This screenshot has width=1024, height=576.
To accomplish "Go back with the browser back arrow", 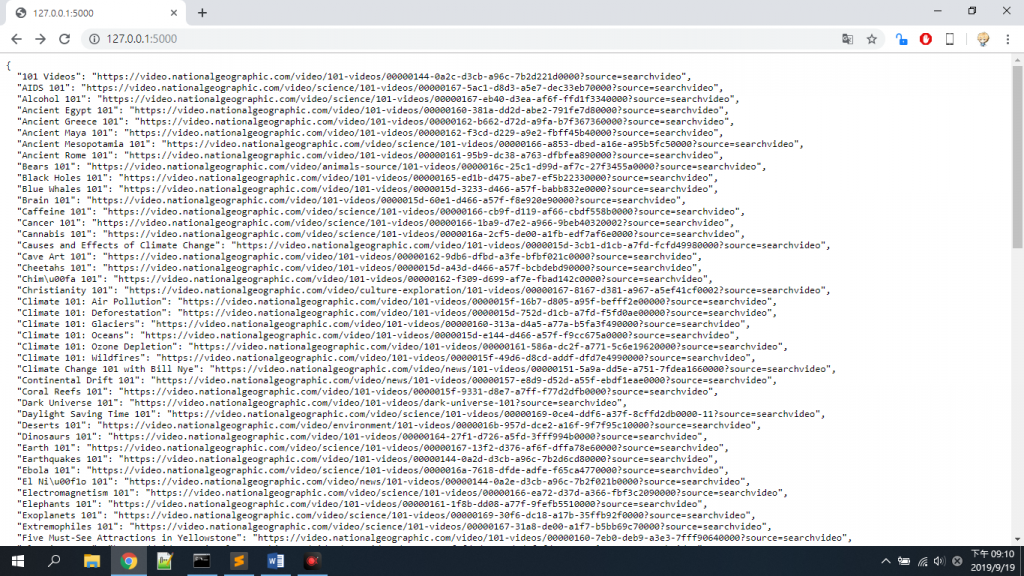I will [16, 39].
